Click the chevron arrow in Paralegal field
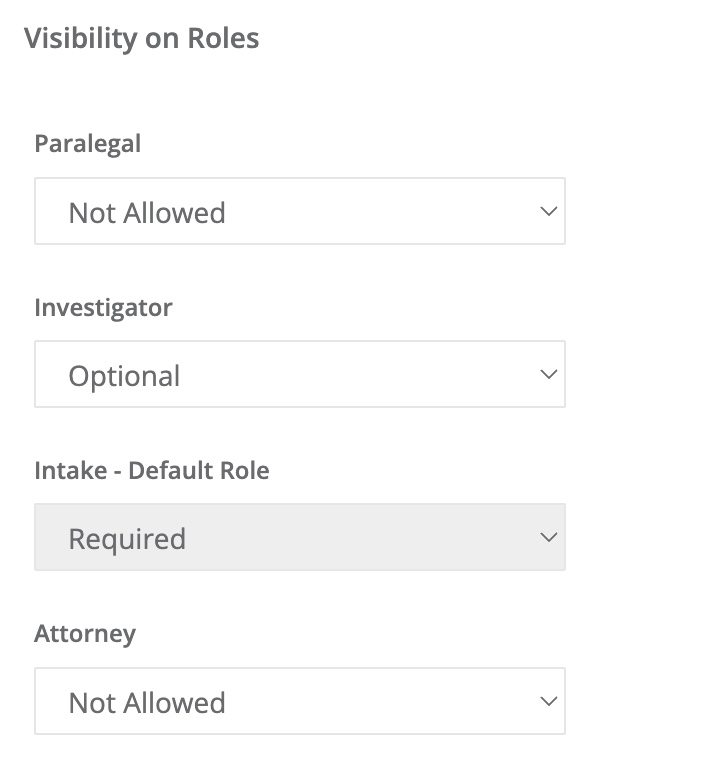706x766 pixels. pyautogui.click(x=549, y=212)
